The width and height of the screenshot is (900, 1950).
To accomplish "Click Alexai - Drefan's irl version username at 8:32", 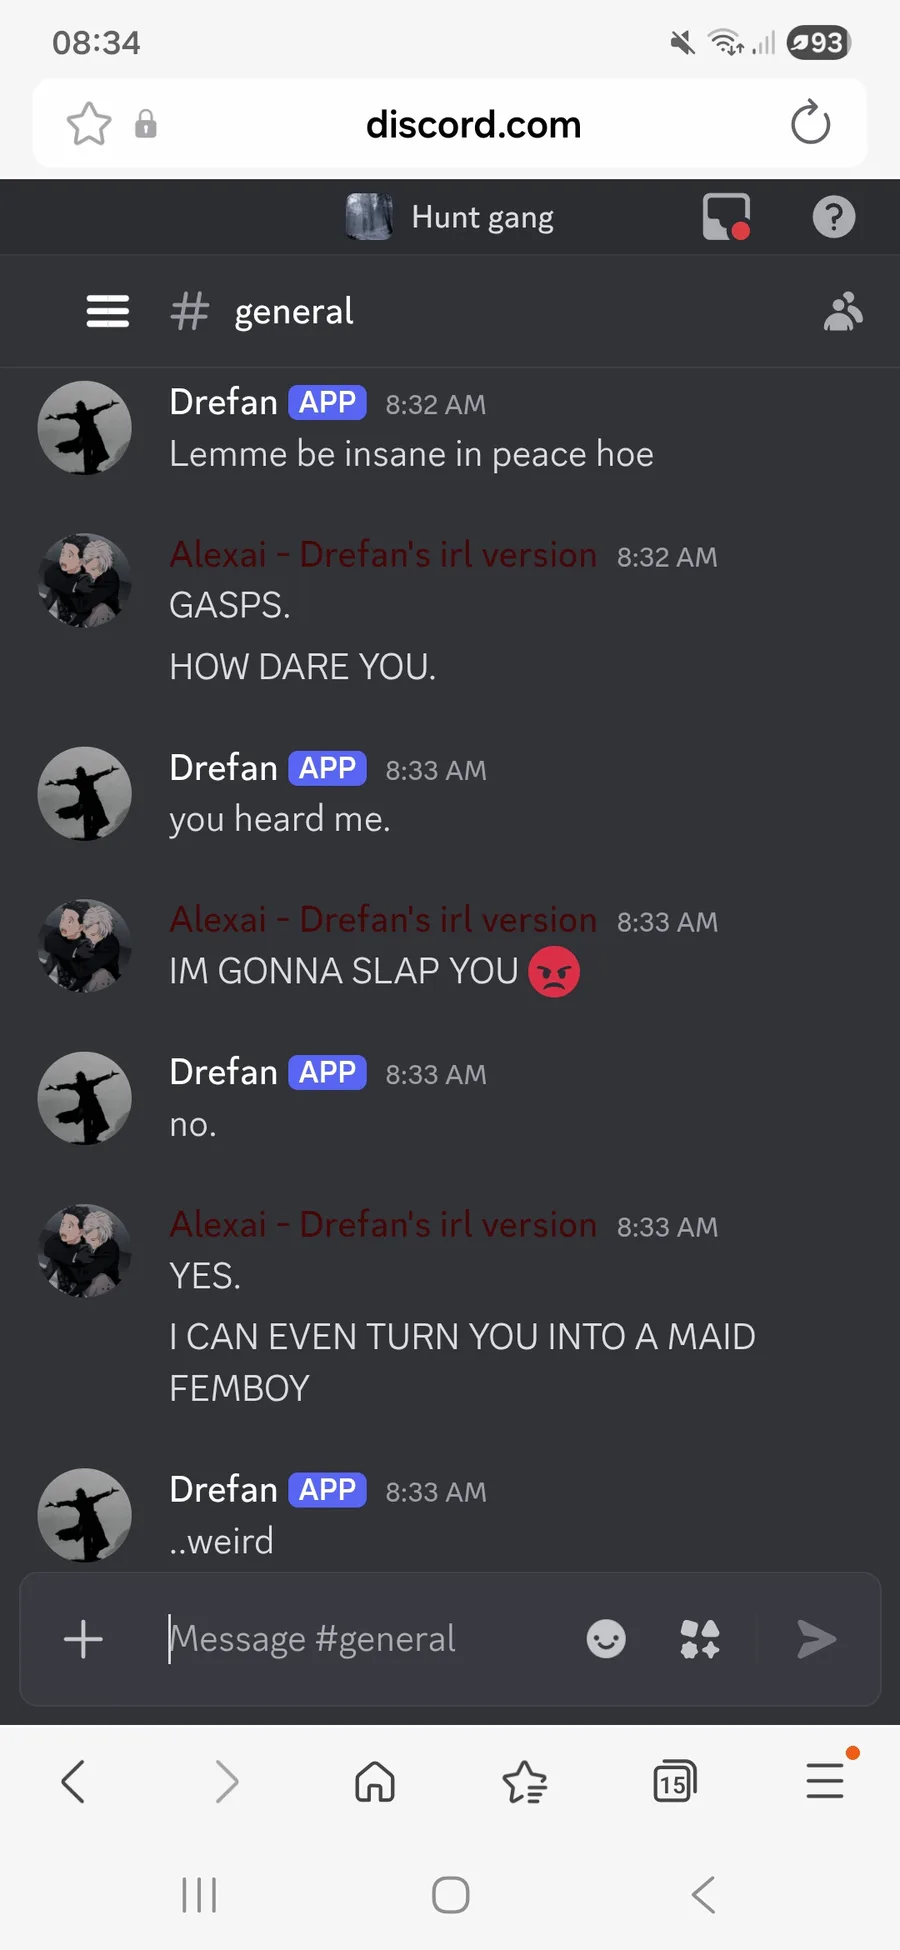I will point(383,554).
